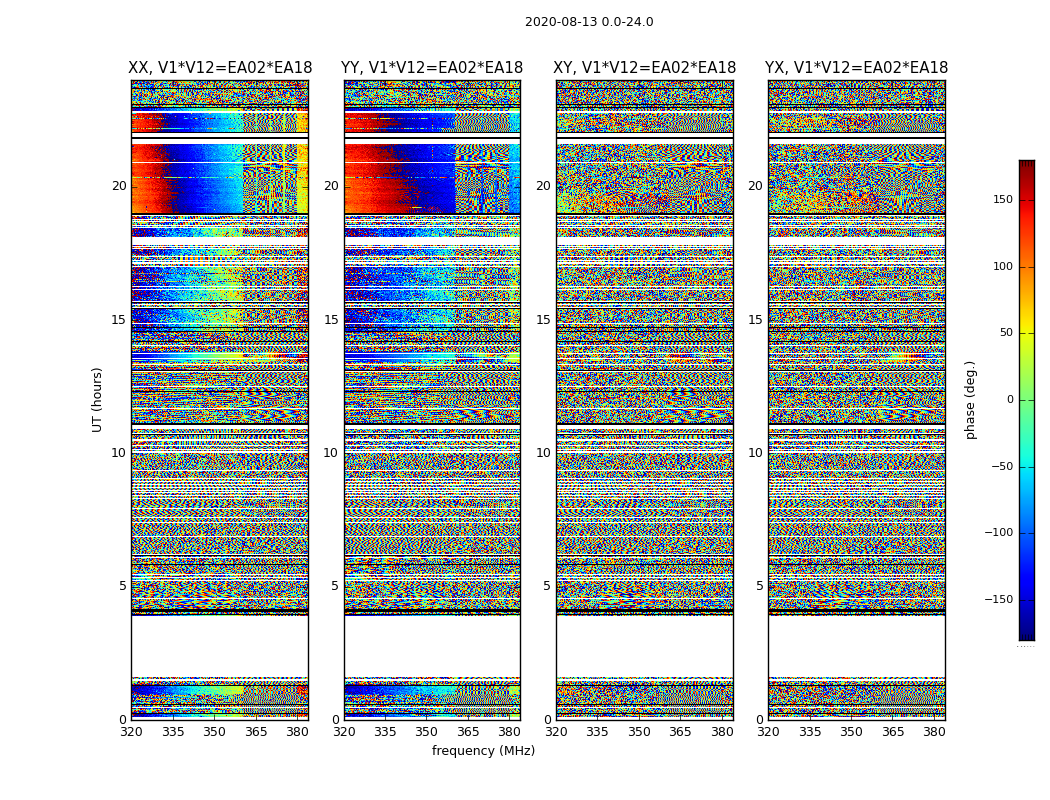Click the 335 frequency tick under XX panel

click(x=173, y=732)
